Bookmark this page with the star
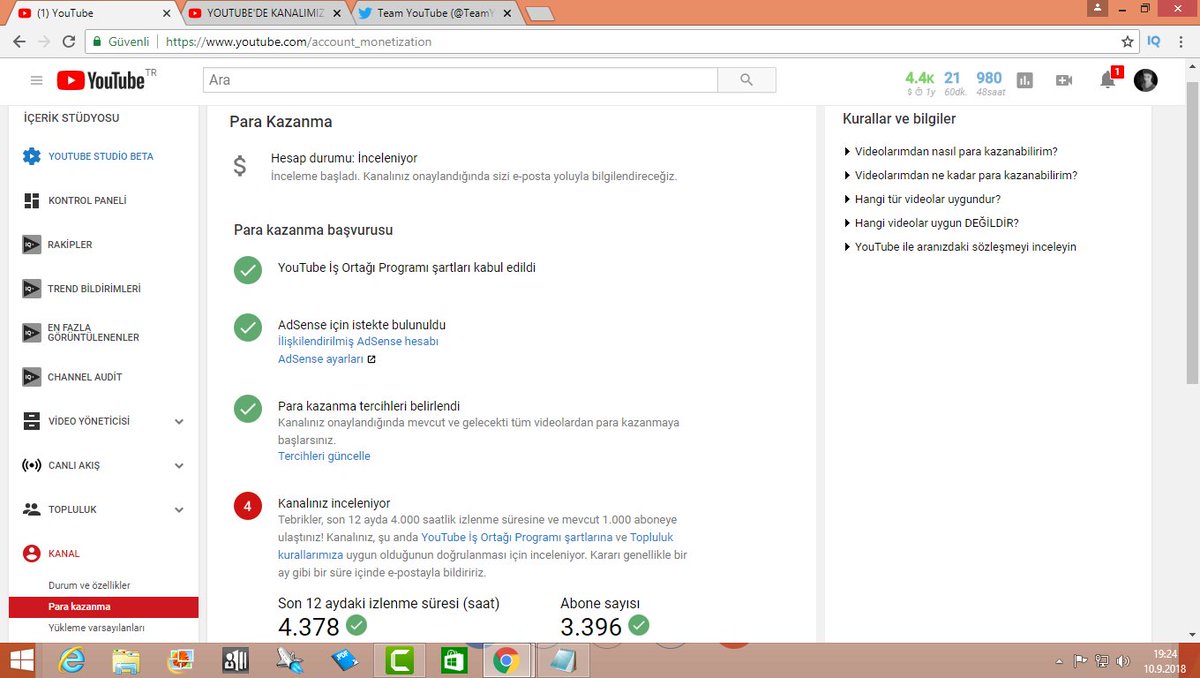 1128,42
